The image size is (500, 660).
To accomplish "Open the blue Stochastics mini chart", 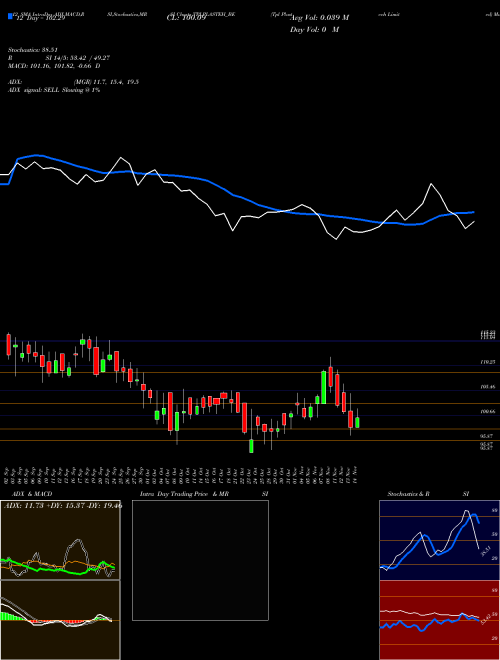I will [439, 540].
